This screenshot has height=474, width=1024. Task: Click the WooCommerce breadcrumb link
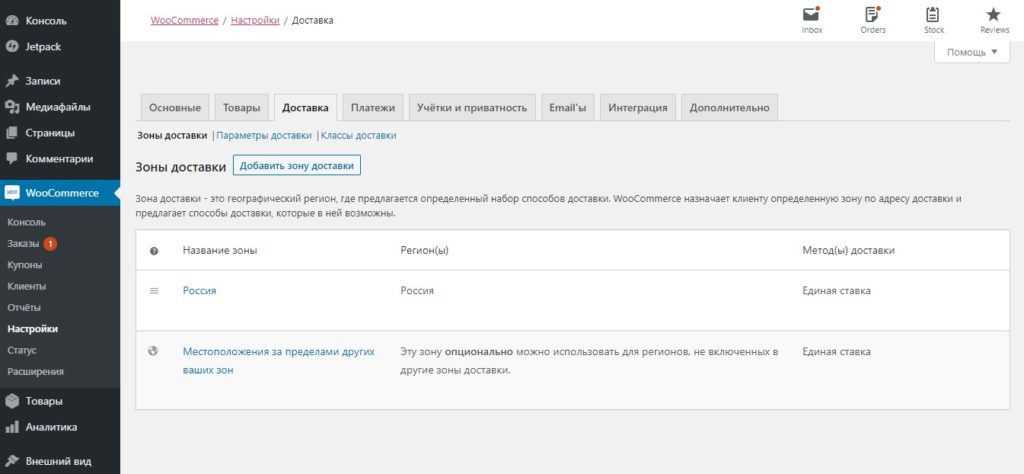click(184, 20)
